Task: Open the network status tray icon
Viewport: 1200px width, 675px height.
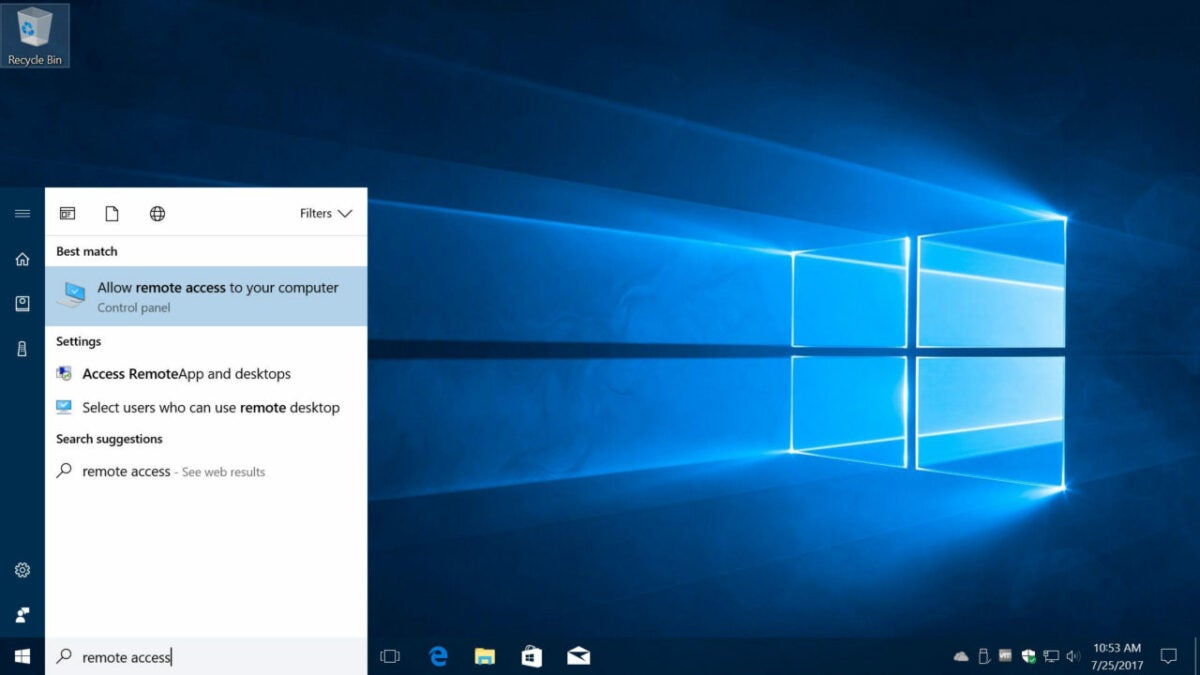Action: pos(1050,656)
